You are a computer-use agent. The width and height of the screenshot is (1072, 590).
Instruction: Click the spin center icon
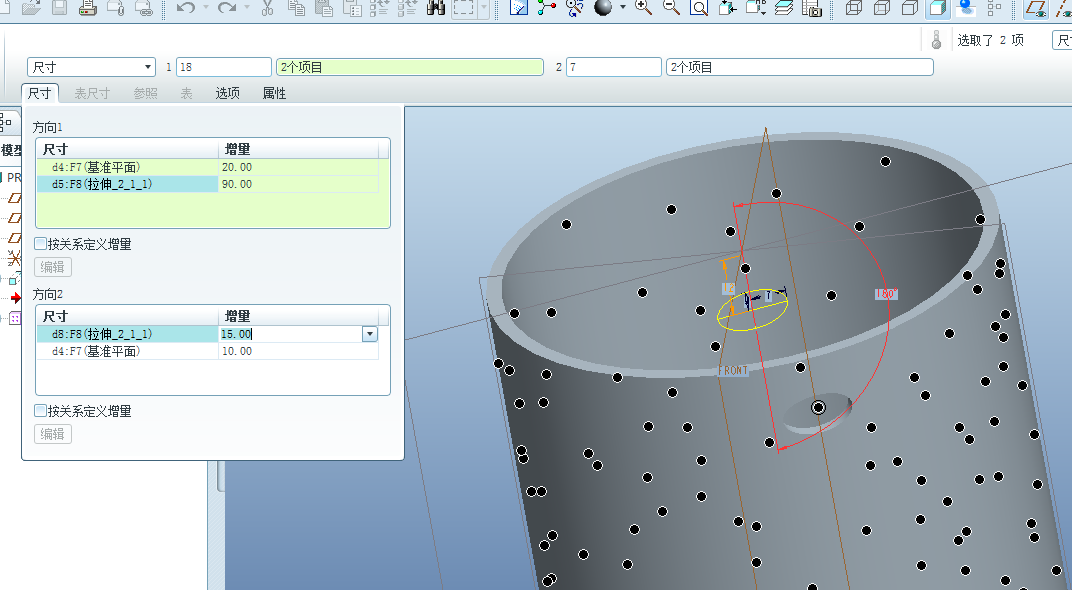[x=546, y=8]
